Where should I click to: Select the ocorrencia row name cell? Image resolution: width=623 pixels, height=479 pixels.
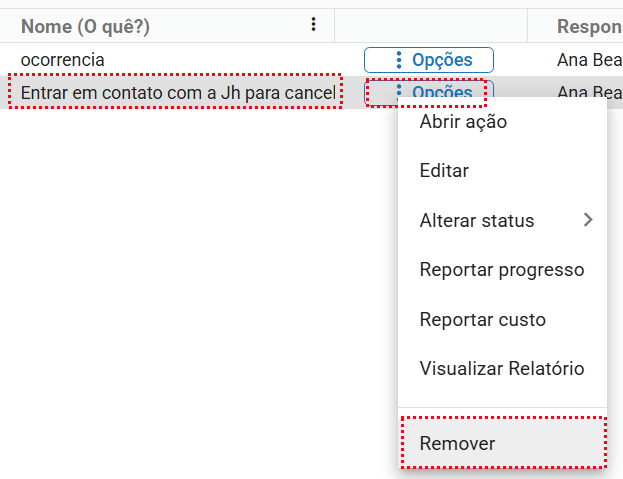tap(62, 60)
